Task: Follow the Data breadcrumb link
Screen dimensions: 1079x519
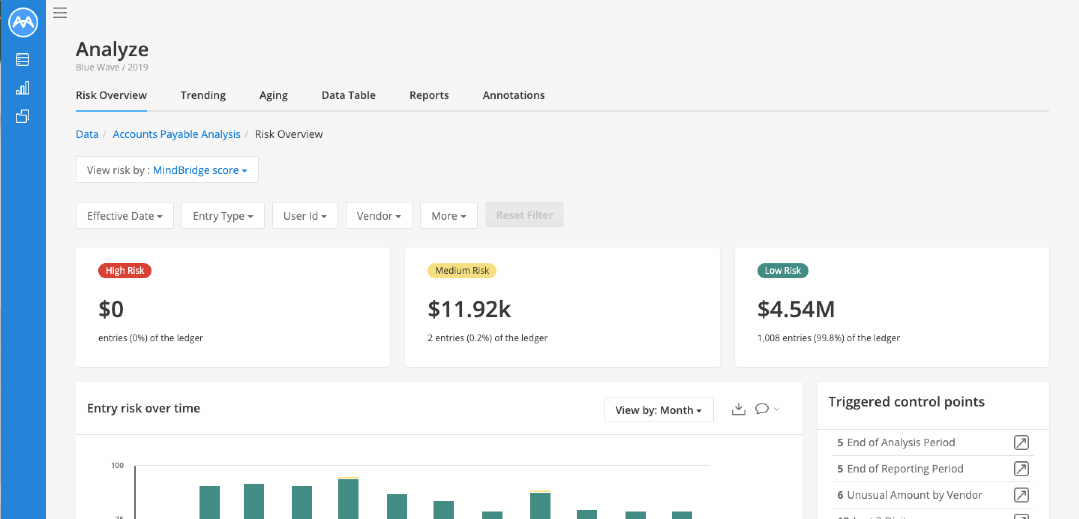Action: 87,134
